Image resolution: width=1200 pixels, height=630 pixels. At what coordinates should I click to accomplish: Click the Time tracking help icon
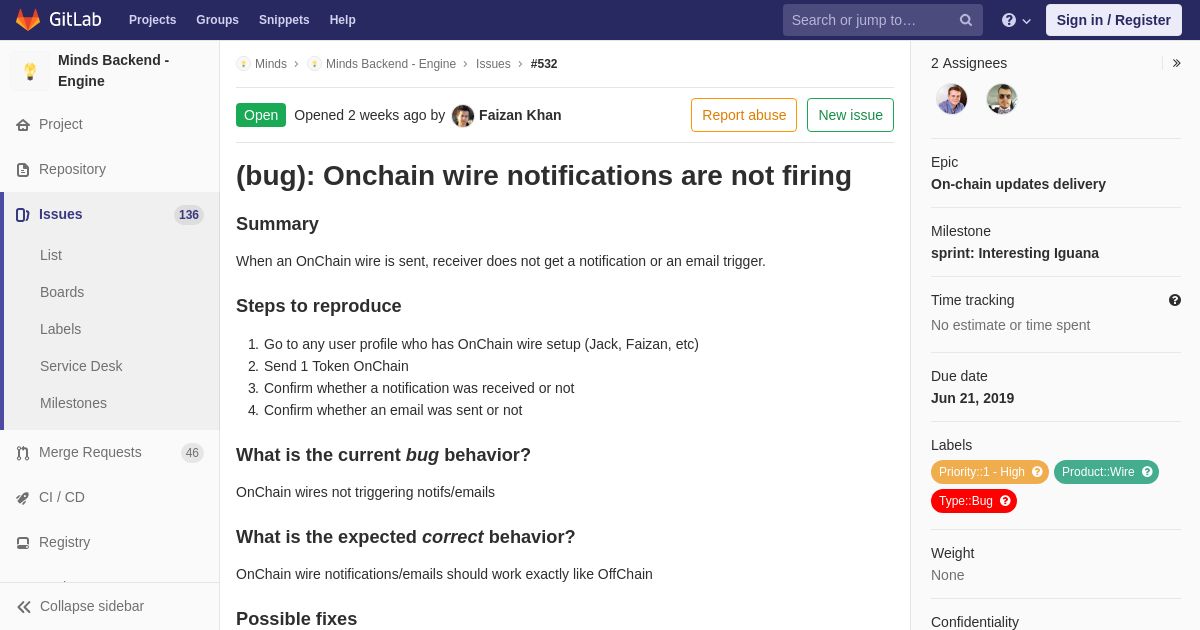click(1174, 300)
